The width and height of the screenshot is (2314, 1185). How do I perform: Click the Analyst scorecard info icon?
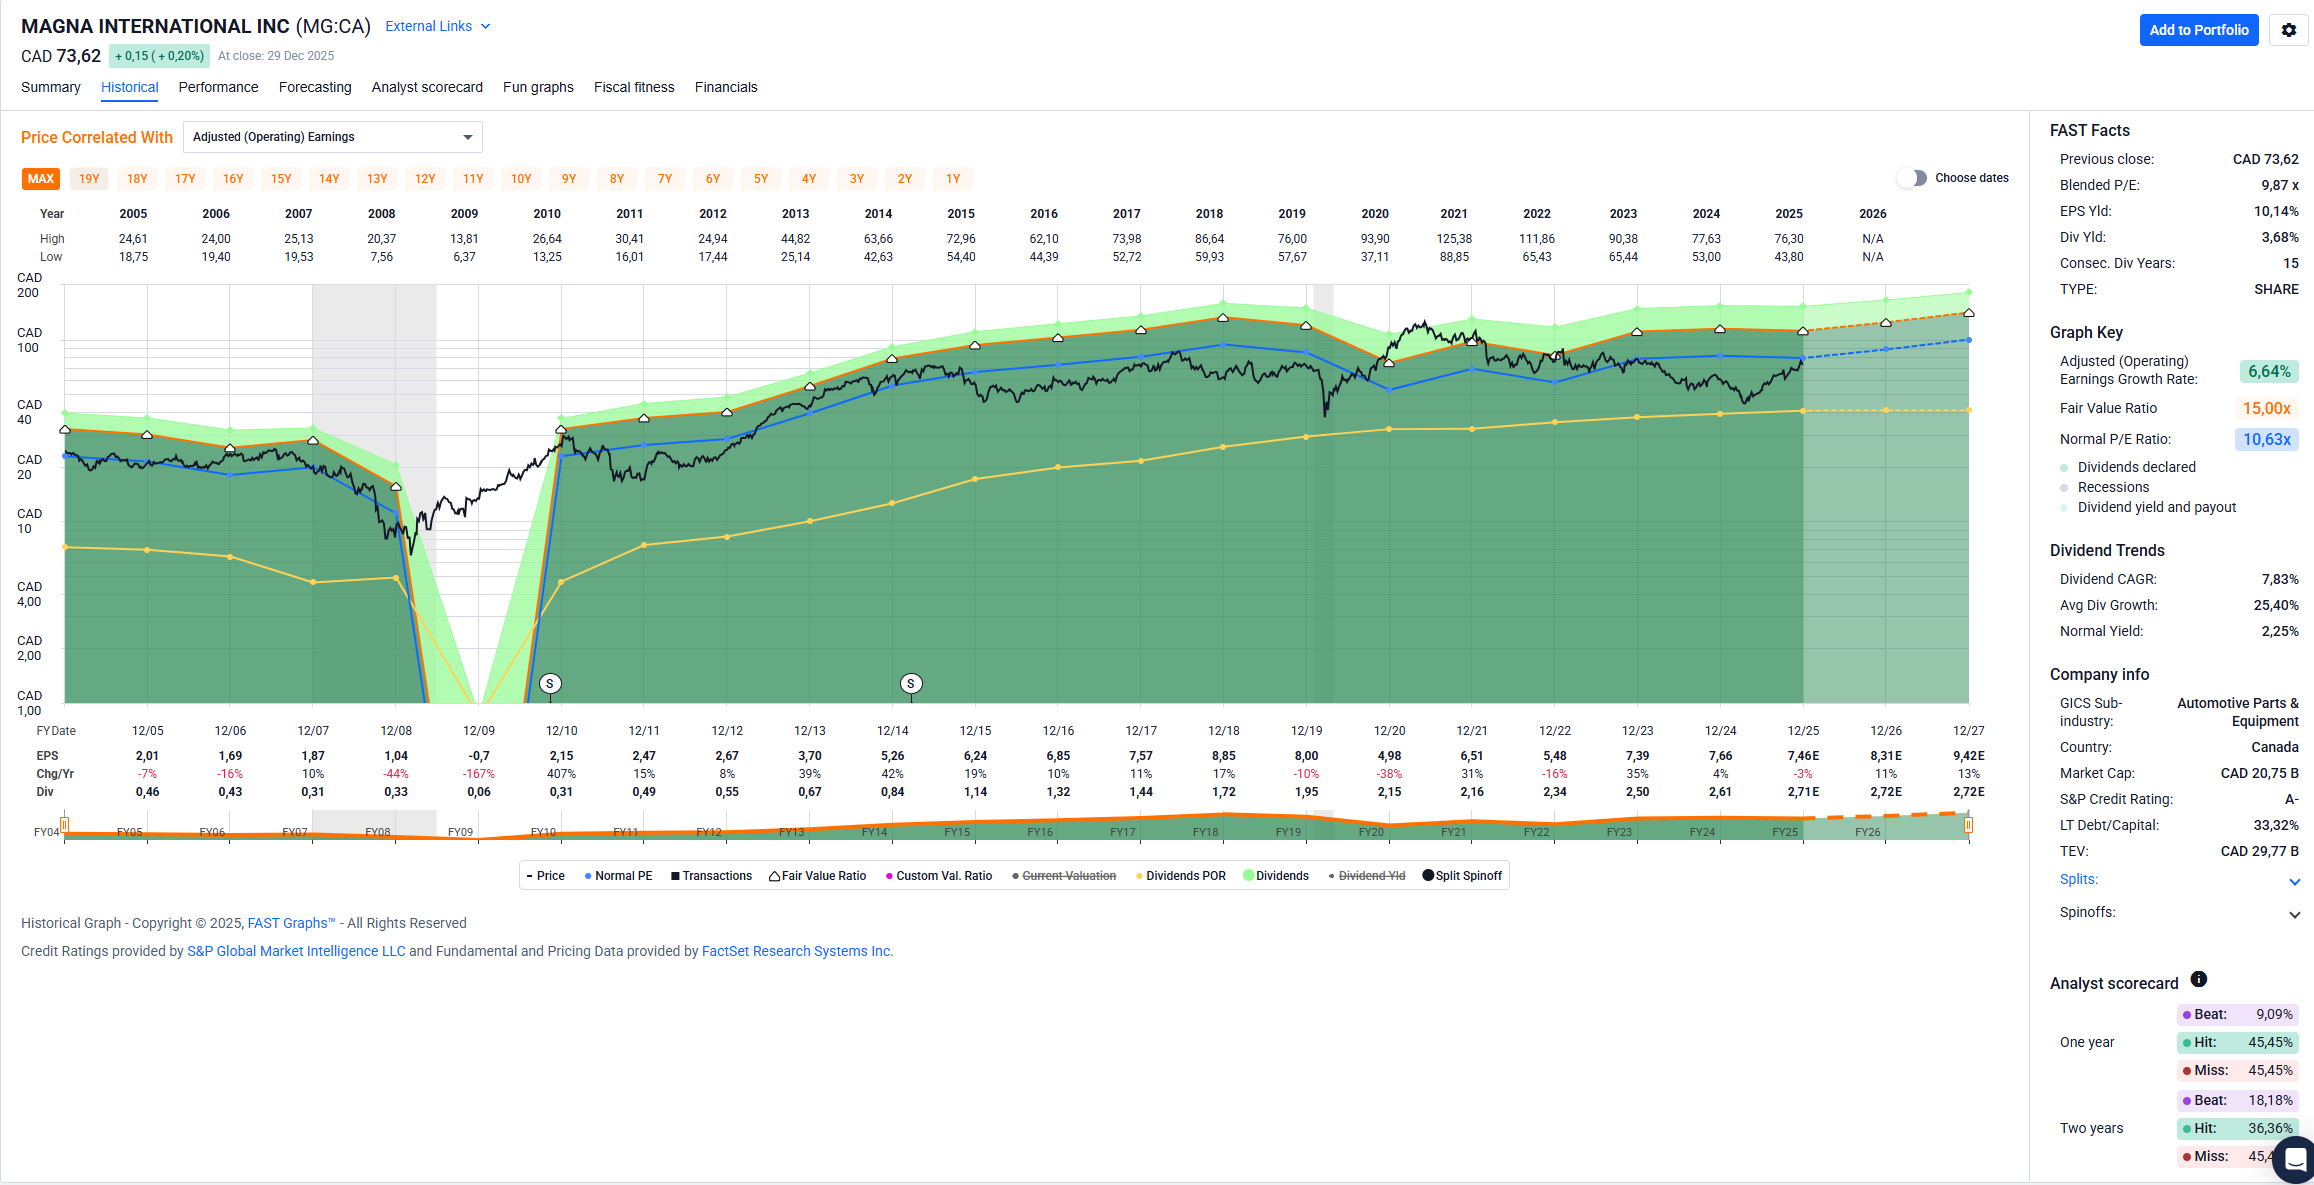coord(2198,980)
